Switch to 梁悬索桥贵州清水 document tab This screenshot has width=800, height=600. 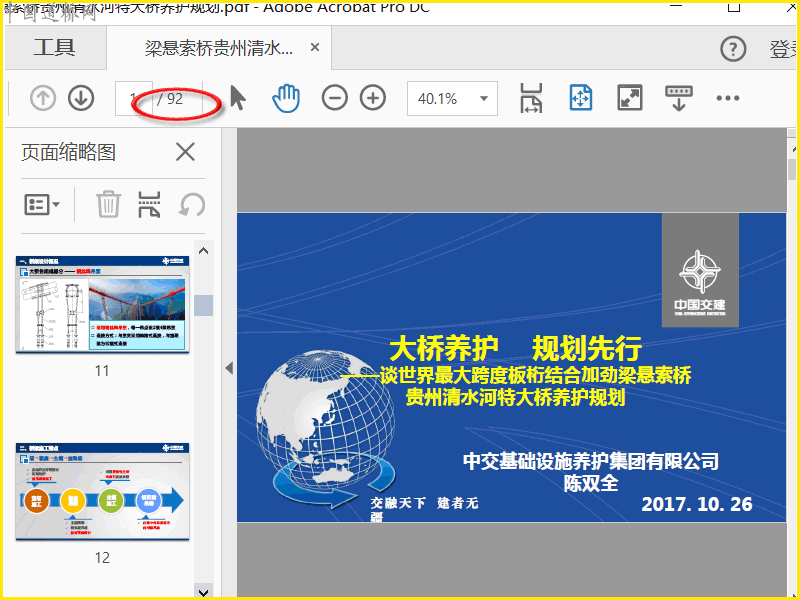218,48
